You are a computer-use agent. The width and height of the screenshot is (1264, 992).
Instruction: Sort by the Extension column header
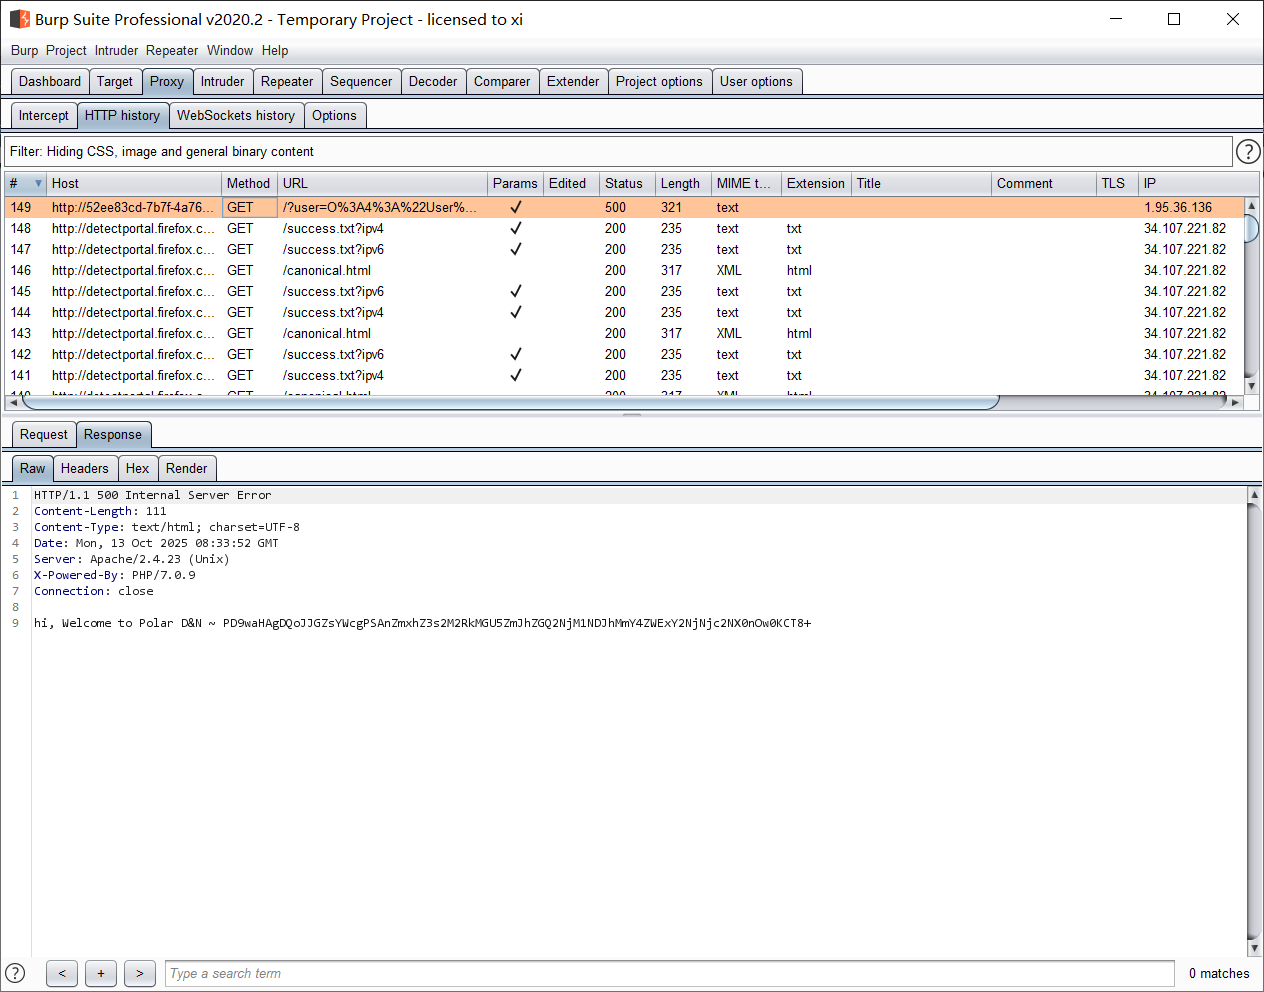816,183
